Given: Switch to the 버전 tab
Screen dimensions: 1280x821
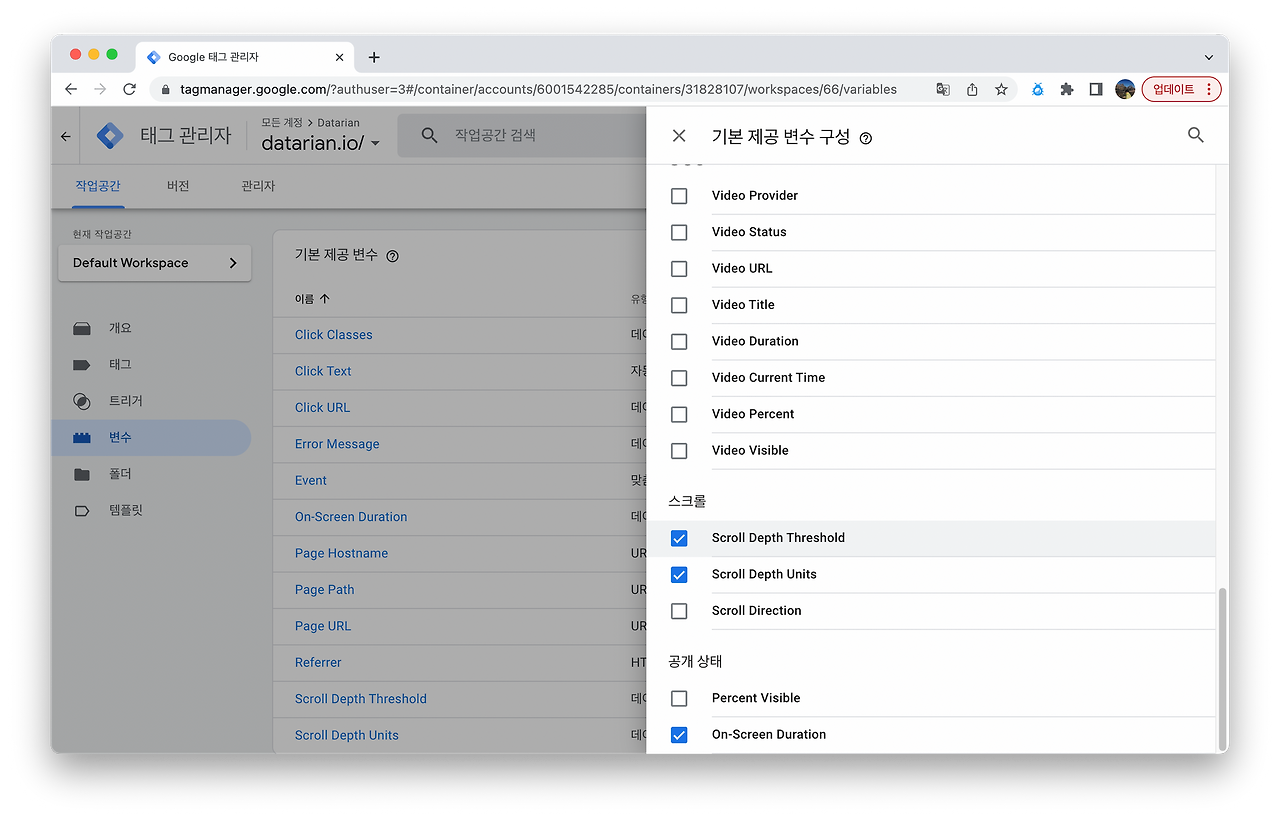Looking at the screenshot, I should coord(178,186).
